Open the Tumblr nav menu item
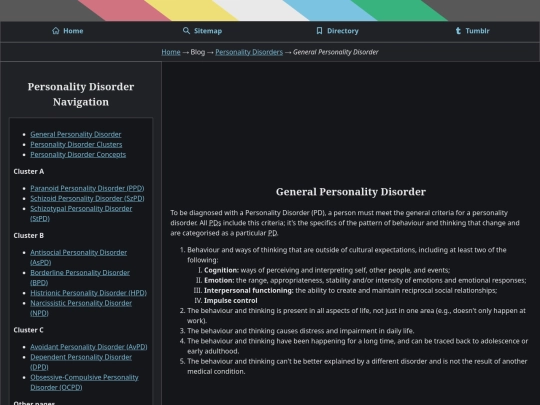540x405 pixels. 472,31
